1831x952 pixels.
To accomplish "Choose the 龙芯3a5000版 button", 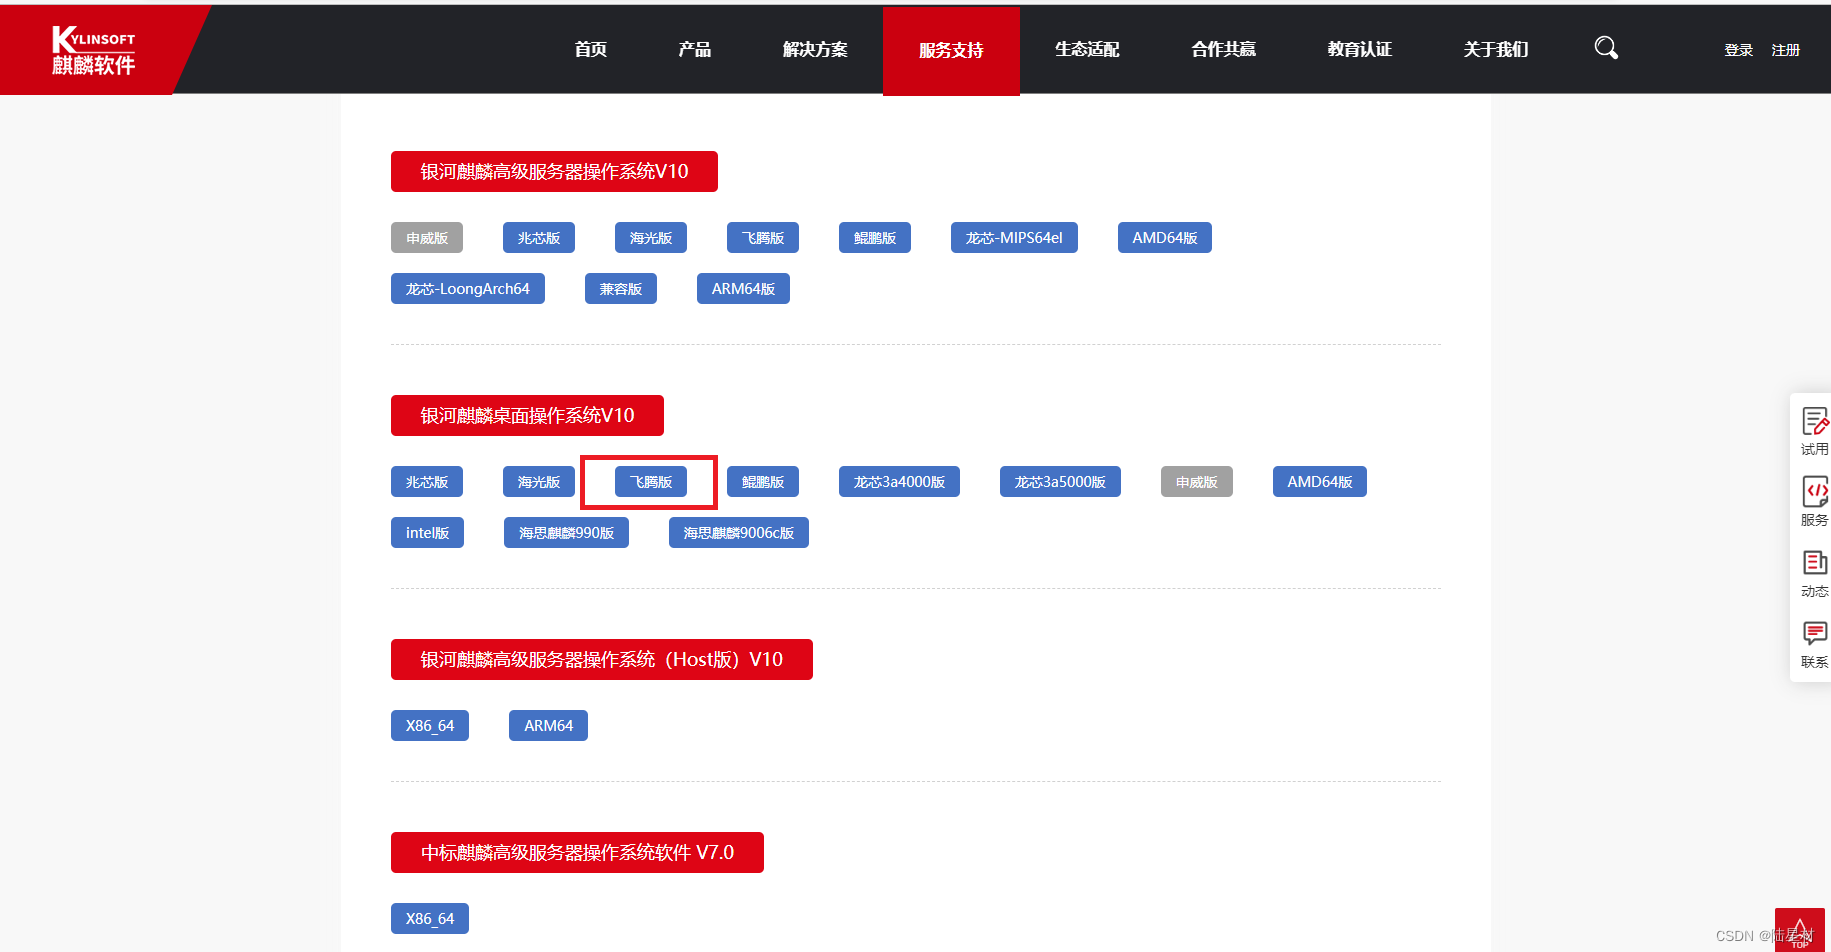I will coord(1060,482).
